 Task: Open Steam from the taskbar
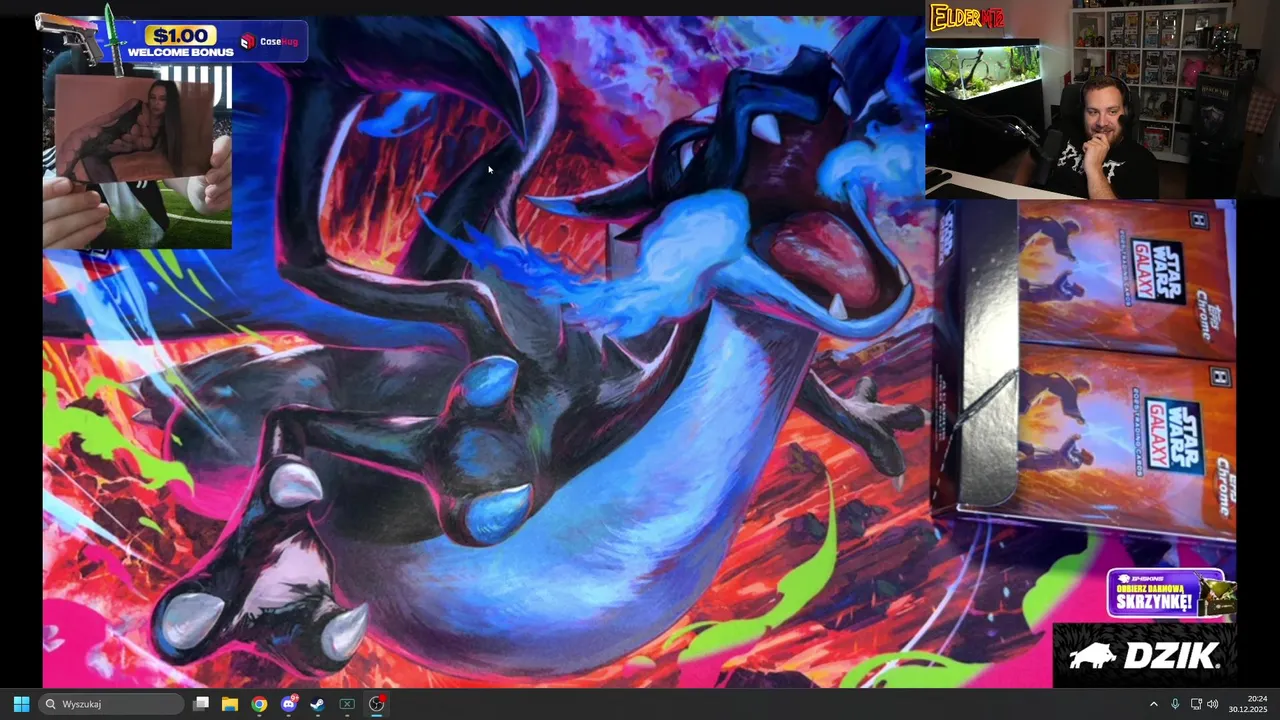[x=318, y=704]
